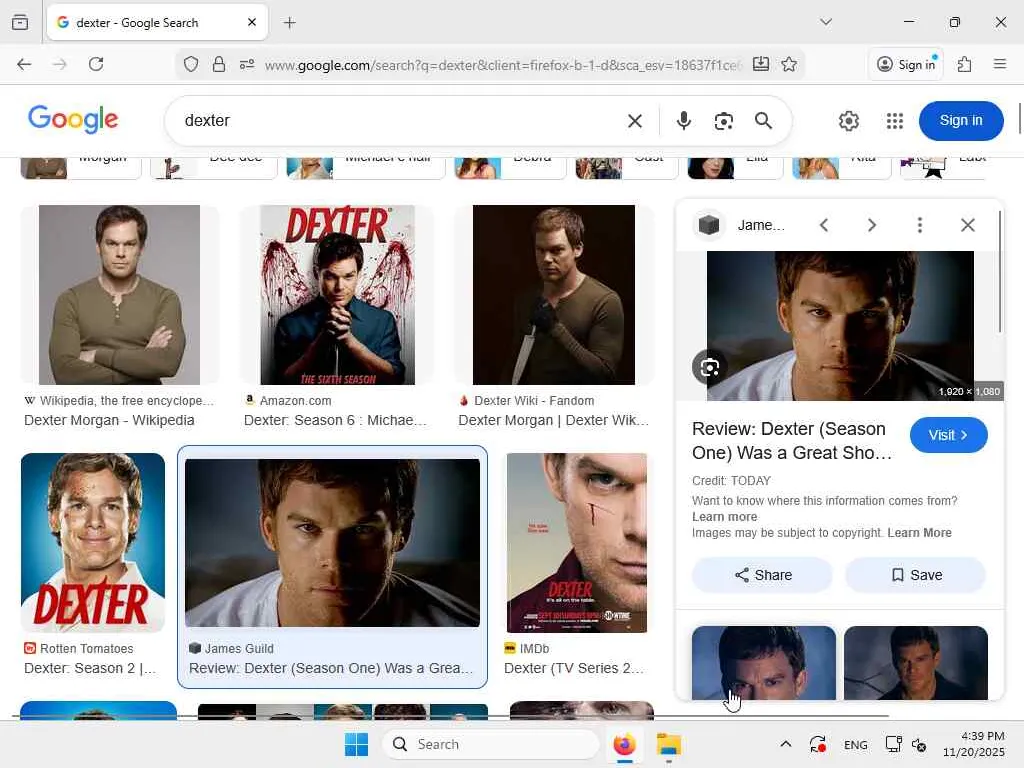Screen dimensions: 1024x768
Task: Close the image preview panel
Action: point(968,225)
